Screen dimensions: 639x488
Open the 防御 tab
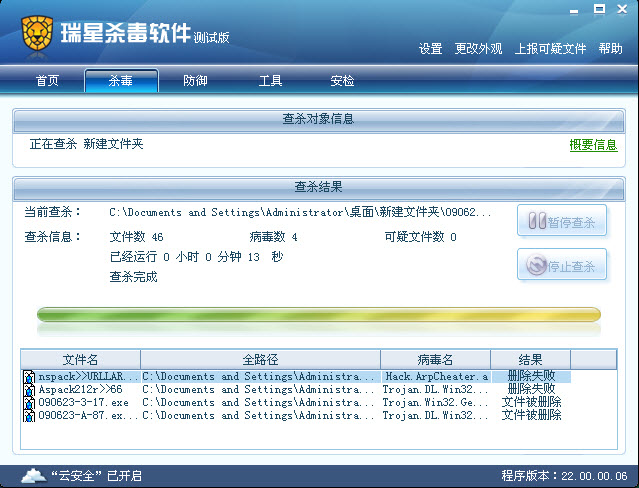[195, 80]
